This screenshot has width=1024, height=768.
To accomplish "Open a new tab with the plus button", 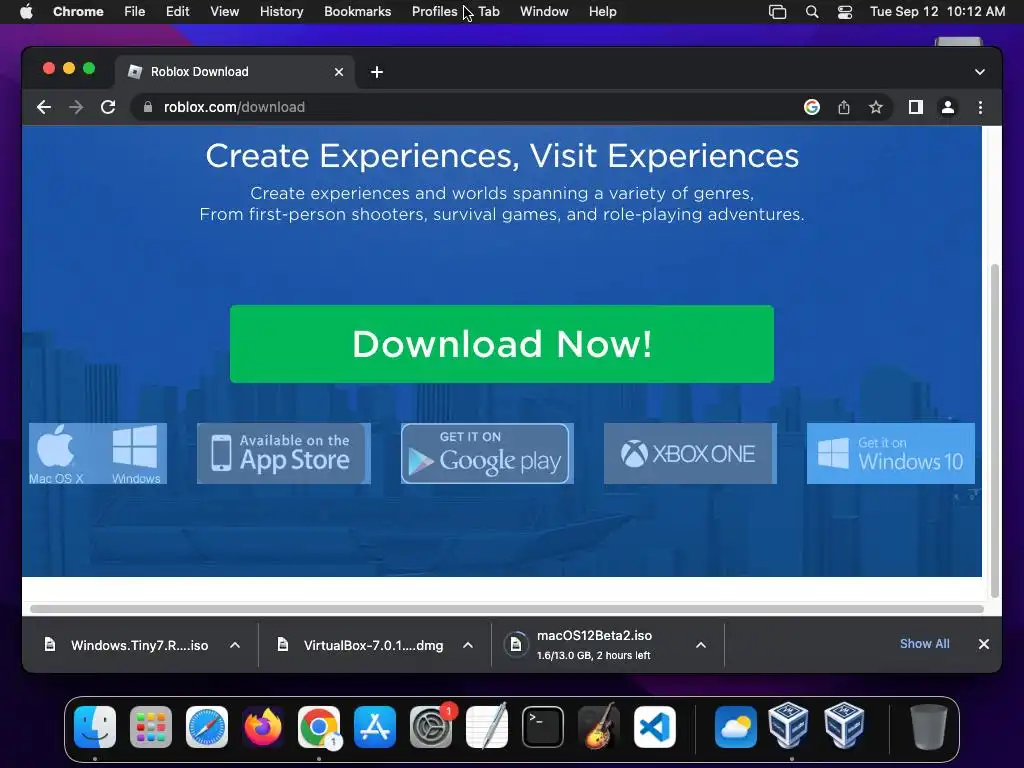I will pos(377,72).
